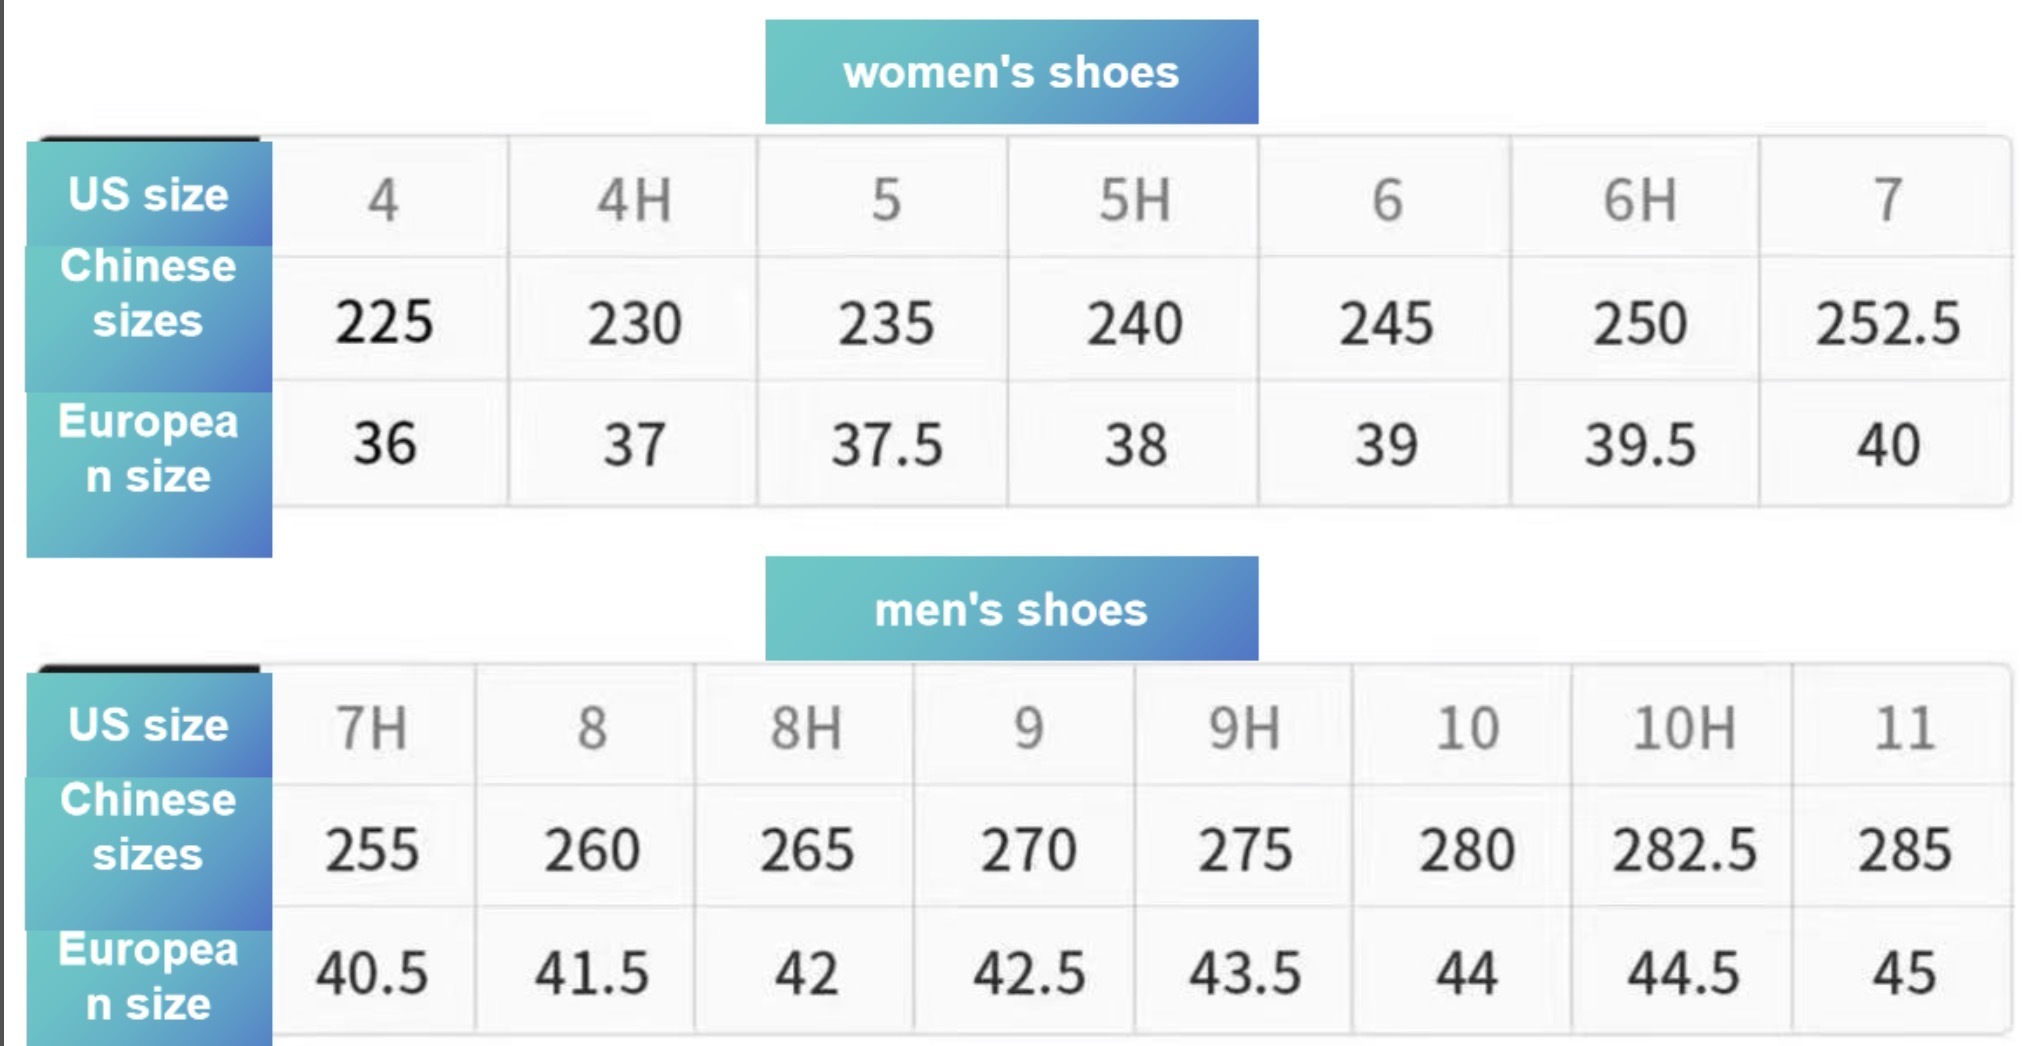Select the European size 44.5 cell
2022x1046 pixels.
click(1684, 972)
